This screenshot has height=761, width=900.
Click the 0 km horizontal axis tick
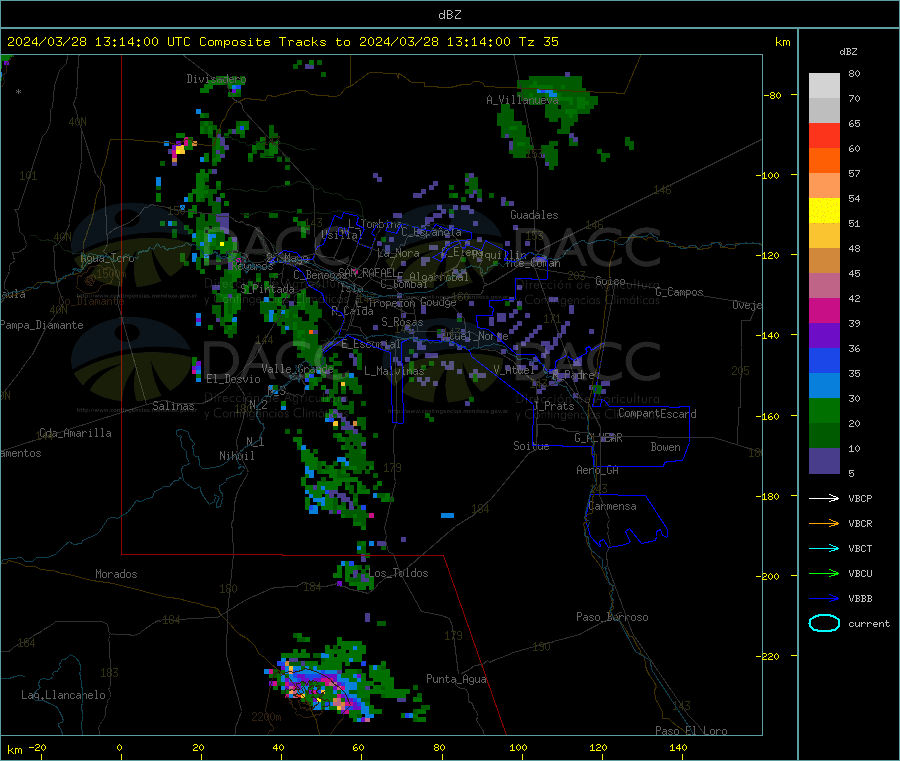click(x=119, y=747)
